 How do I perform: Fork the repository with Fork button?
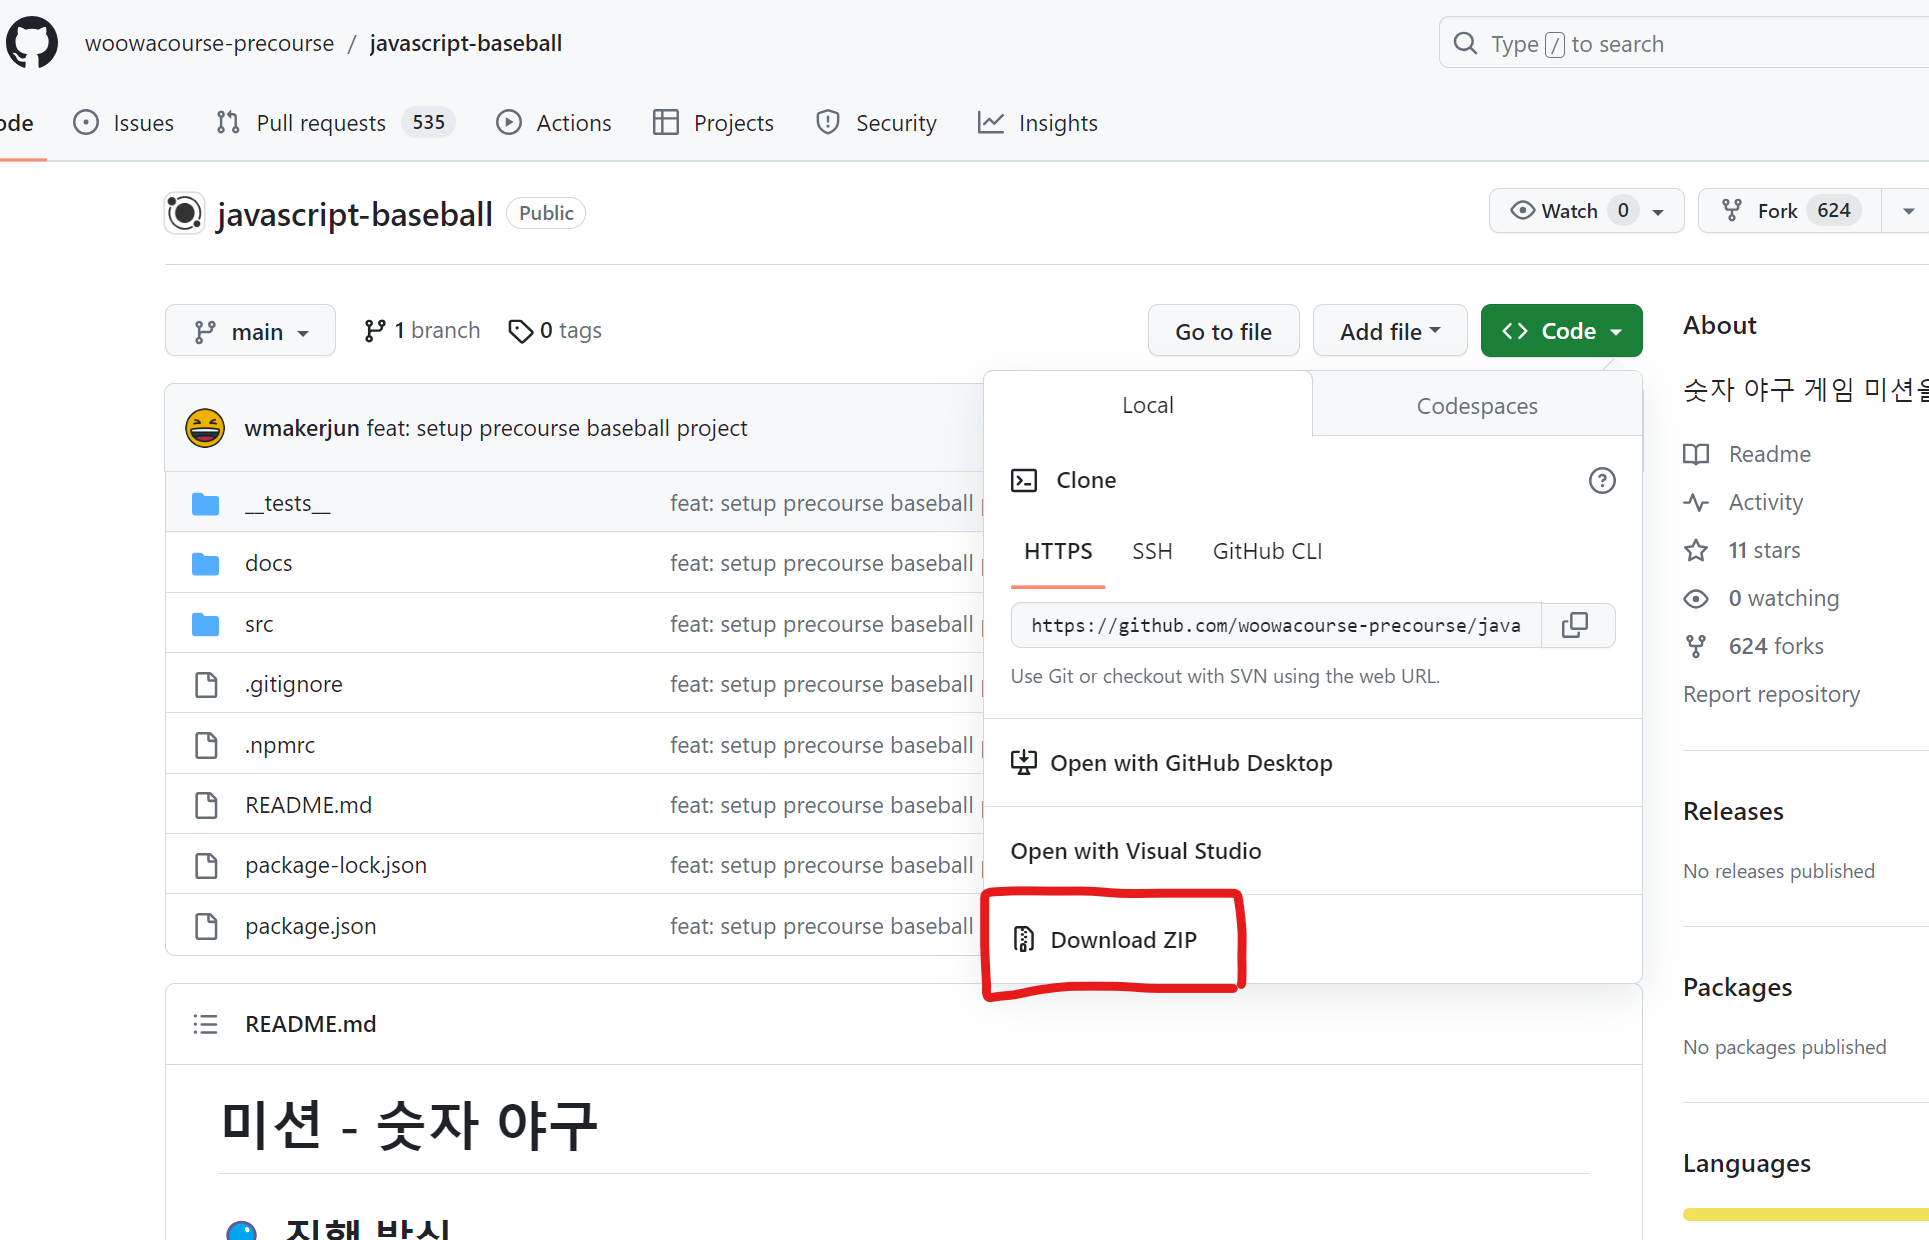tap(1788, 210)
